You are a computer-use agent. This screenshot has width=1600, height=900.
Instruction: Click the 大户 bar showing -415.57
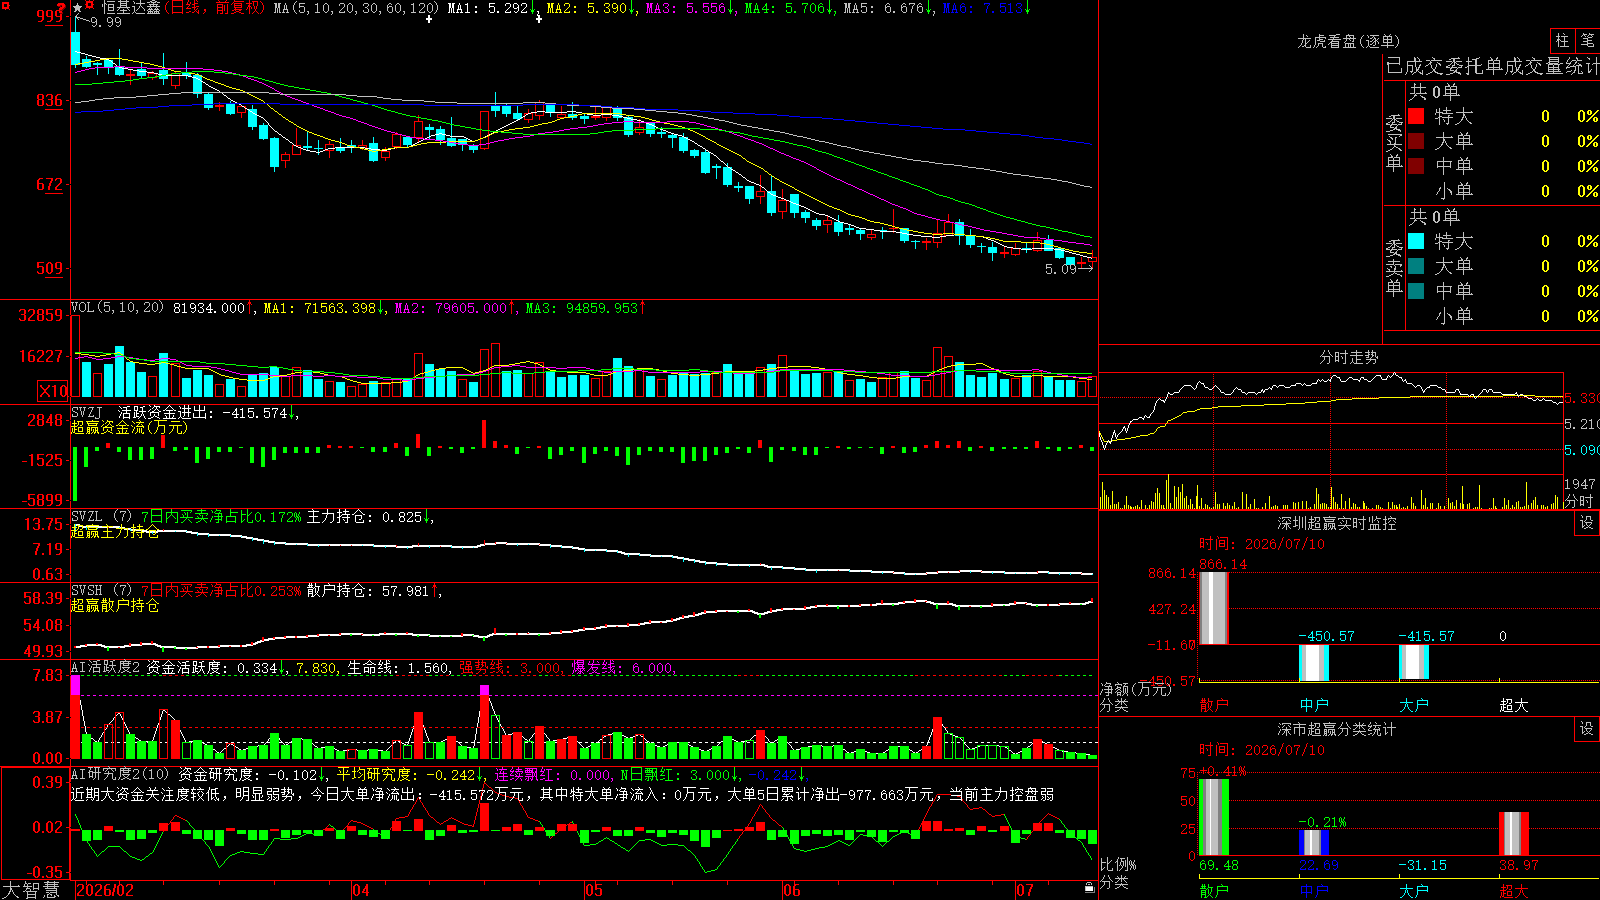[x=1413, y=662]
